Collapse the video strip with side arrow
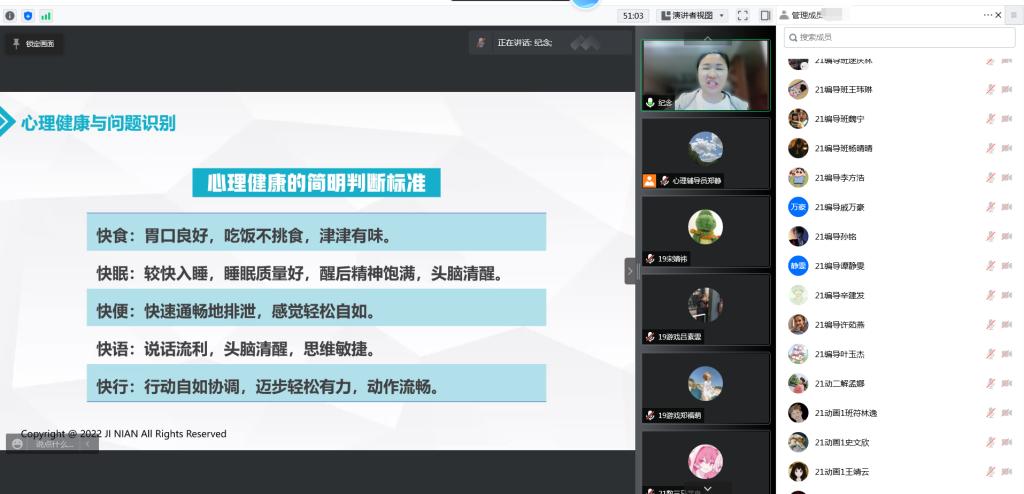The width and height of the screenshot is (1024, 494). 630,271
